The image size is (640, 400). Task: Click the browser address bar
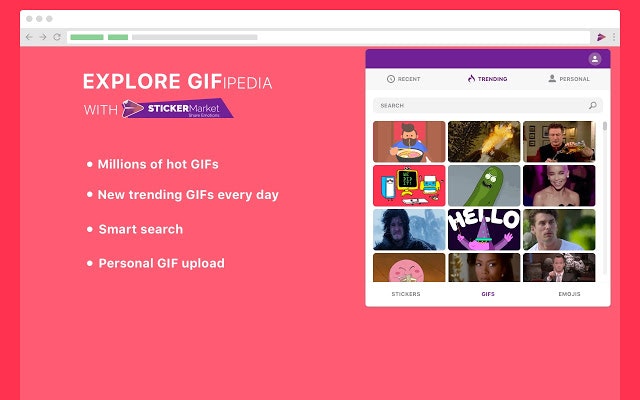click(x=329, y=37)
